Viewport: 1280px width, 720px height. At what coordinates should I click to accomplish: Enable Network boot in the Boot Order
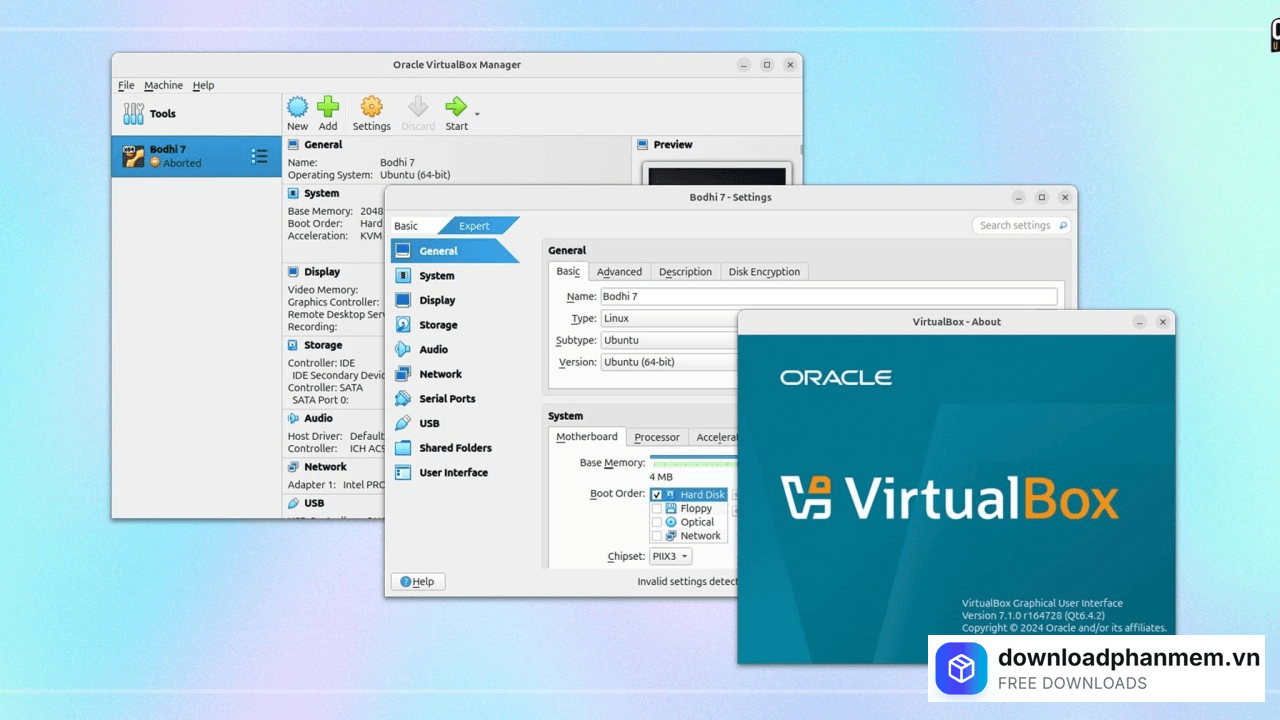pyautogui.click(x=657, y=535)
